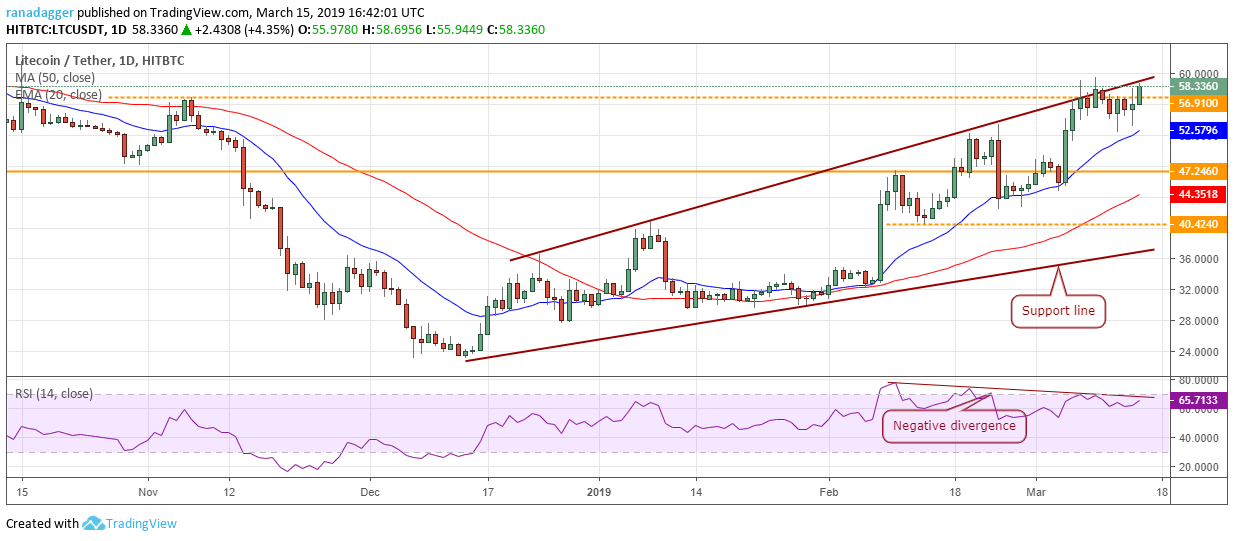Click the 28.0000 price axis label
1234x541 pixels.
click(x=1199, y=320)
